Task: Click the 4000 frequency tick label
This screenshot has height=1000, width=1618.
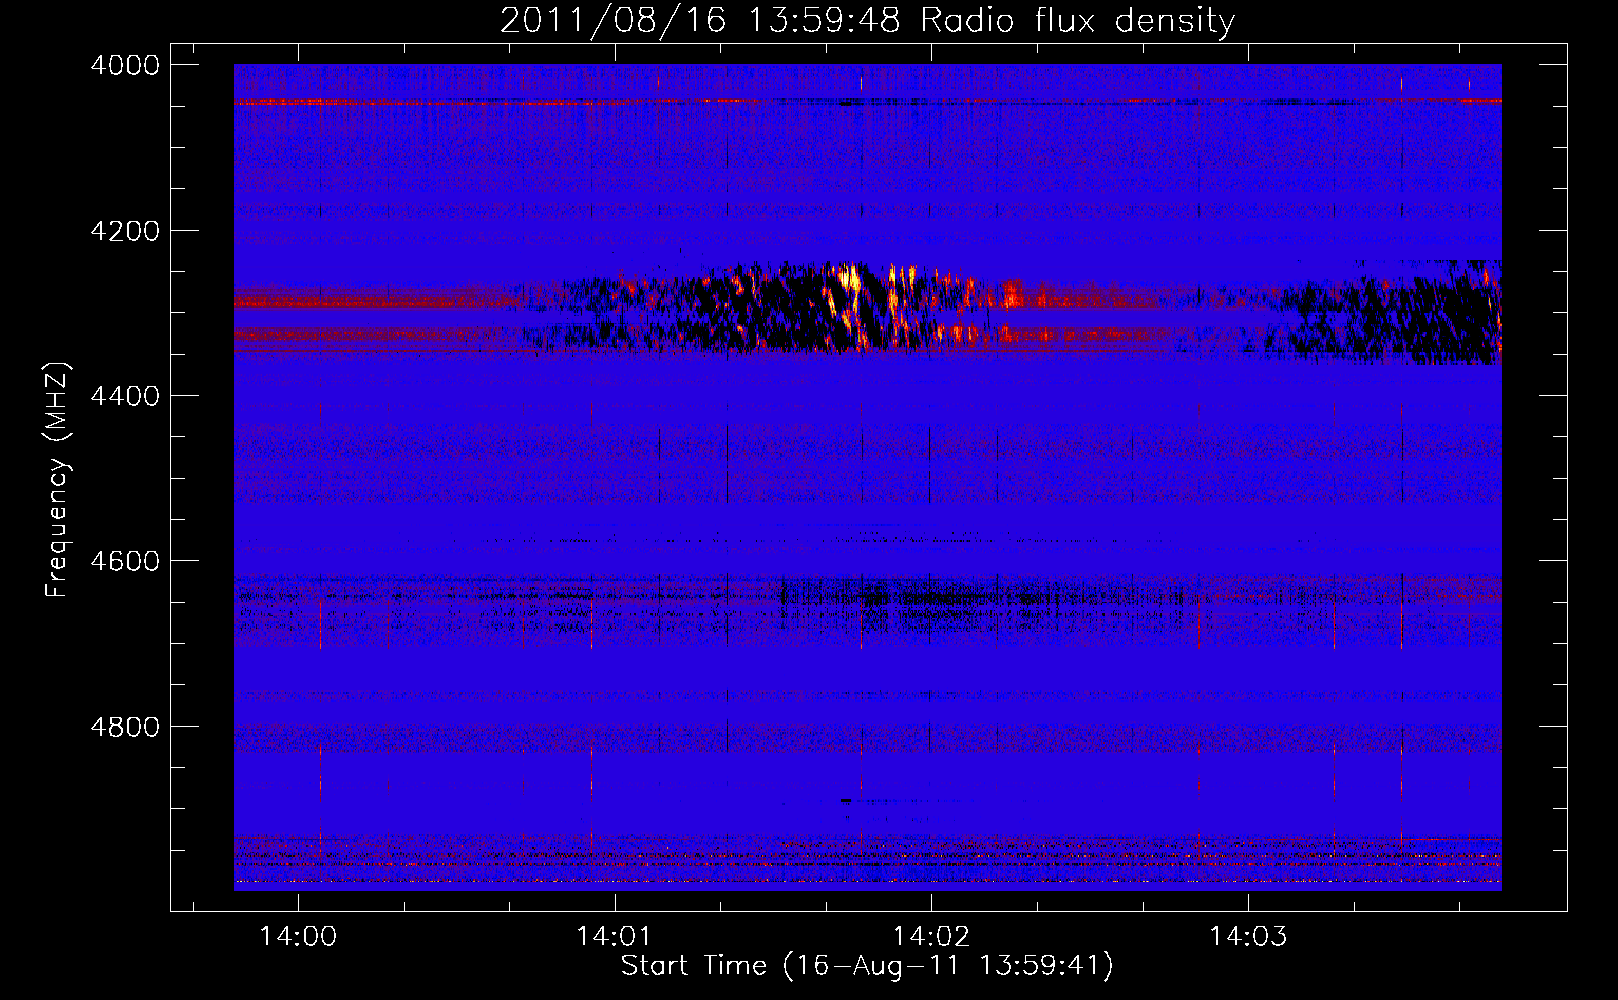Action: coord(125,65)
